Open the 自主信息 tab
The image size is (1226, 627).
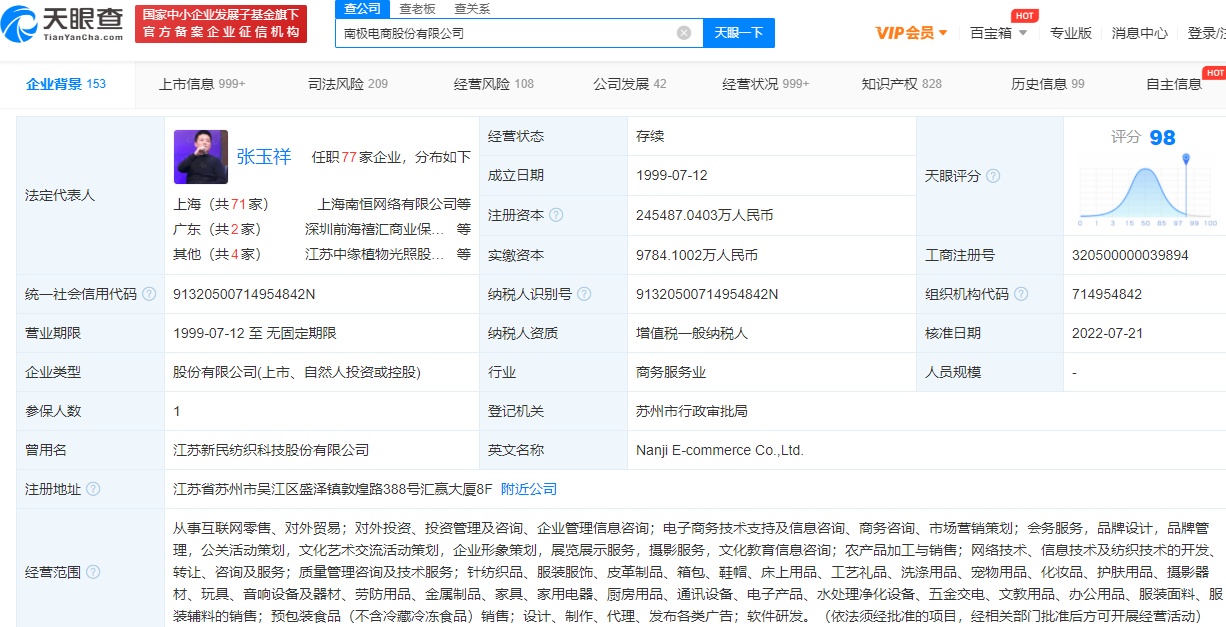click(x=1174, y=84)
